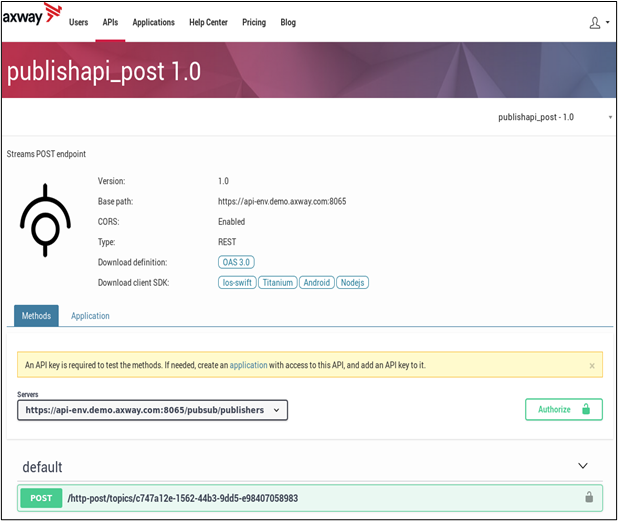The width and height of the screenshot is (618, 521).
Task: Go to APIs in top navigation
Action: point(110,22)
